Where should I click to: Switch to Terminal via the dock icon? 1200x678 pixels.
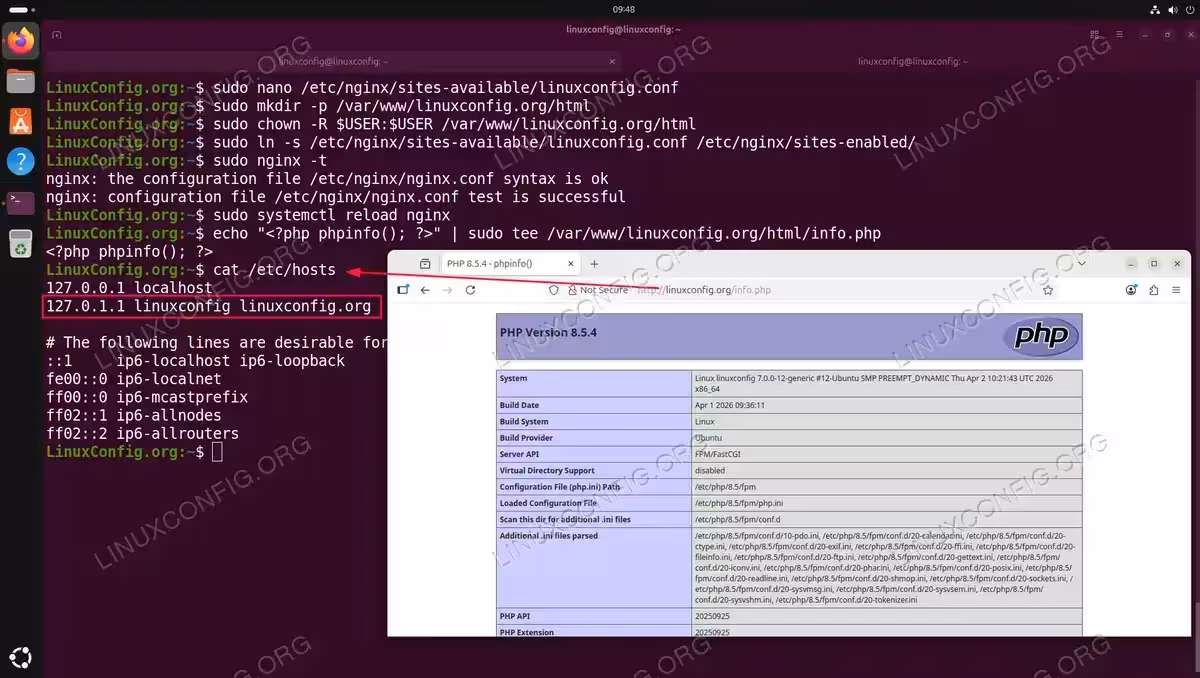click(20, 202)
